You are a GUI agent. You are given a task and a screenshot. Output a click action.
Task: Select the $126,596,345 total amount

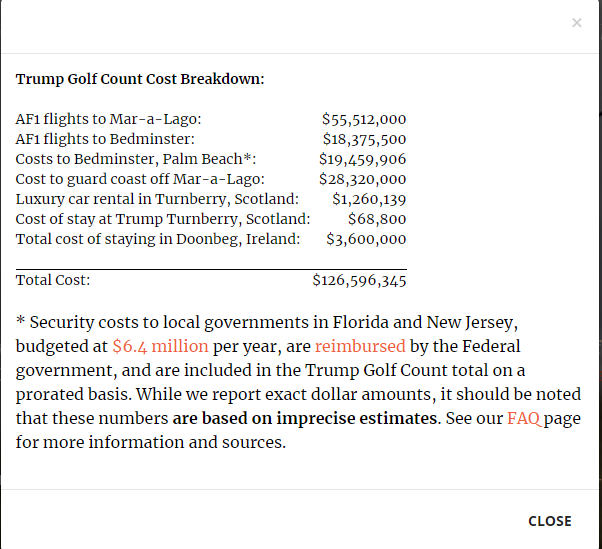tap(359, 280)
